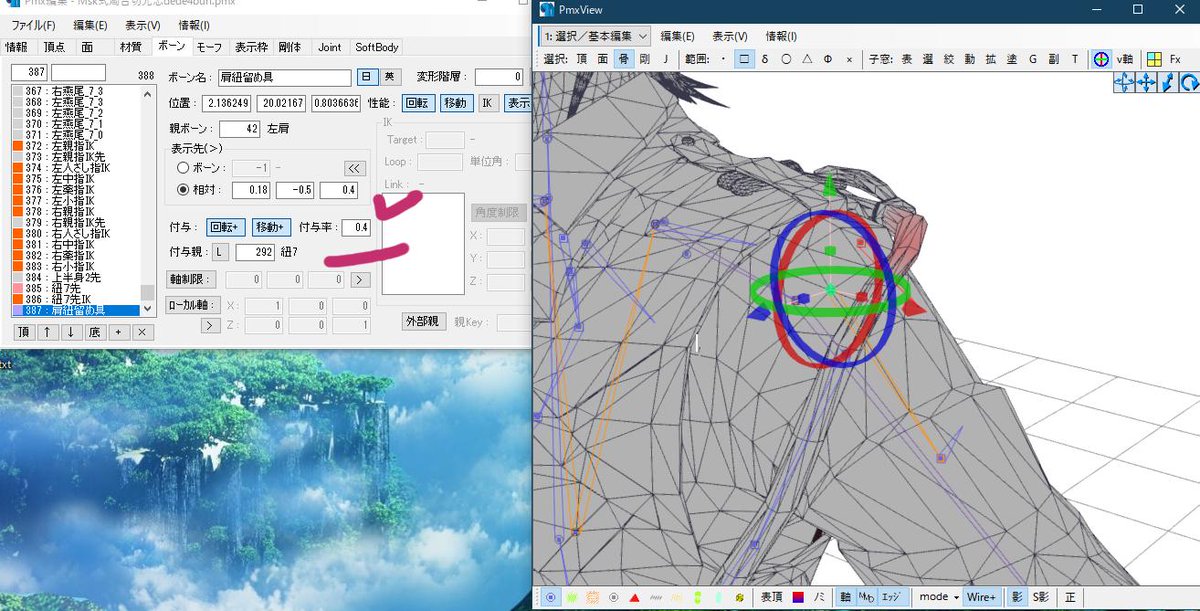The width and height of the screenshot is (1200, 611).
Task: Click the << button beside display target
Action: pos(354,168)
